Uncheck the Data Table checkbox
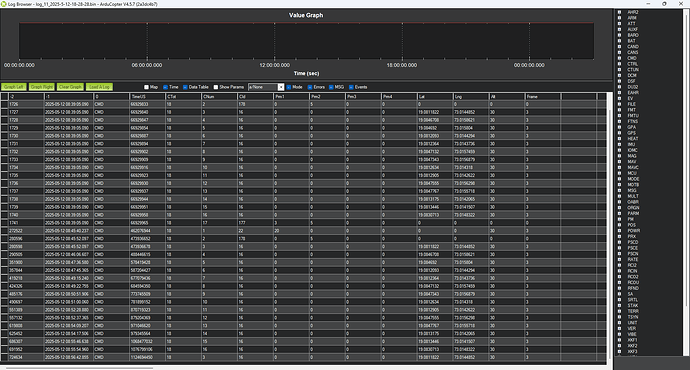Image resolution: width=690 pixels, height=370 pixels. [185, 87]
